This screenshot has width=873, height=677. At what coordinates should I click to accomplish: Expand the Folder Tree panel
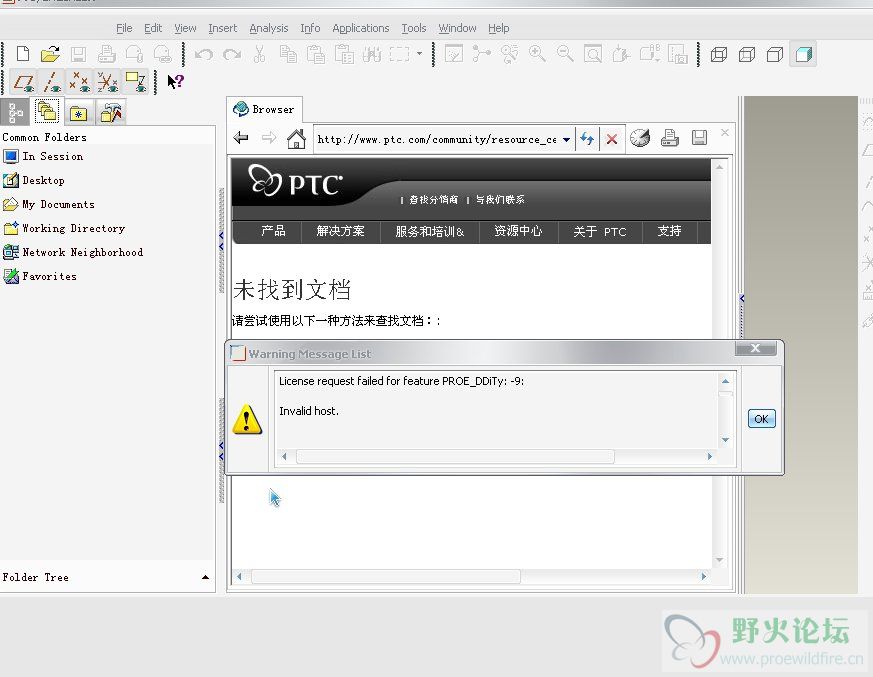click(x=205, y=577)
